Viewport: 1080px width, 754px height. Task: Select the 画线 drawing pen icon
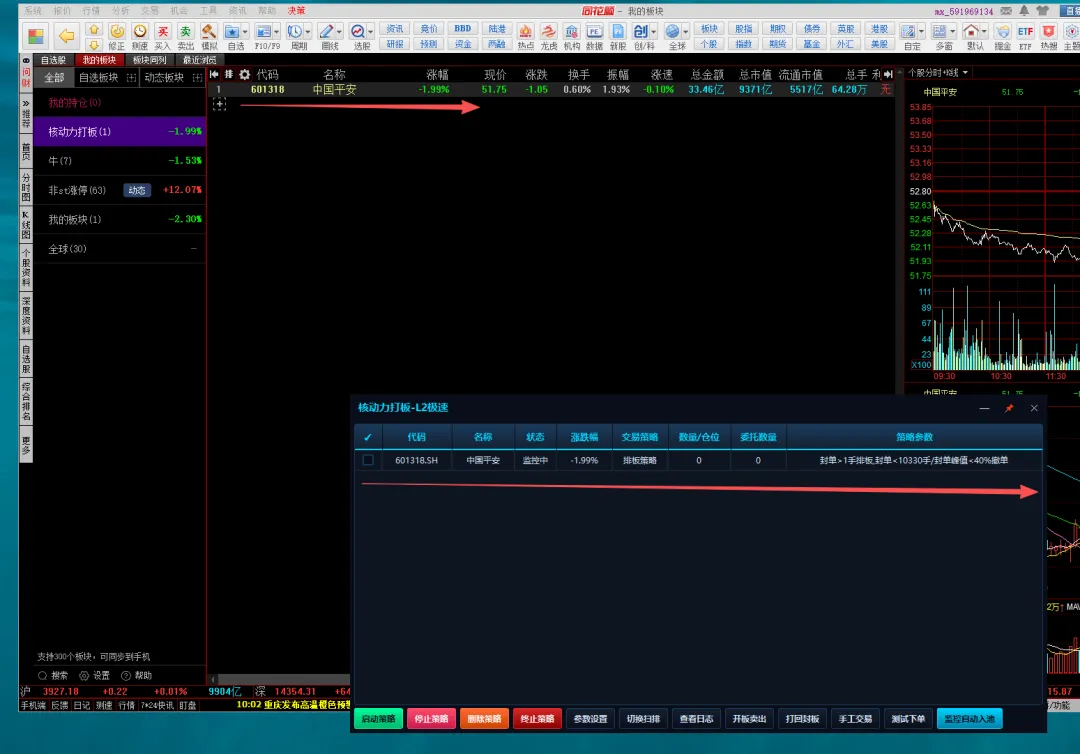[x=326, y=32]
